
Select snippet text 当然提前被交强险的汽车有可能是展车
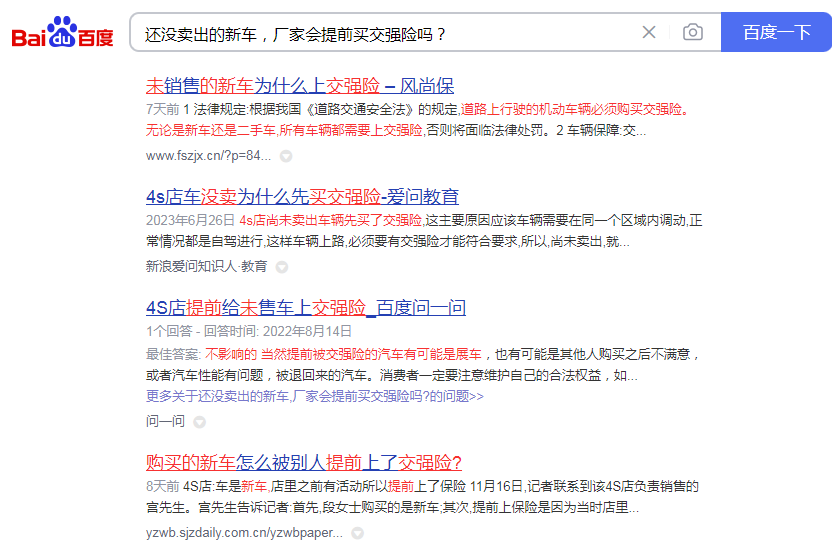pyautogui.click(x=371, y=354)
